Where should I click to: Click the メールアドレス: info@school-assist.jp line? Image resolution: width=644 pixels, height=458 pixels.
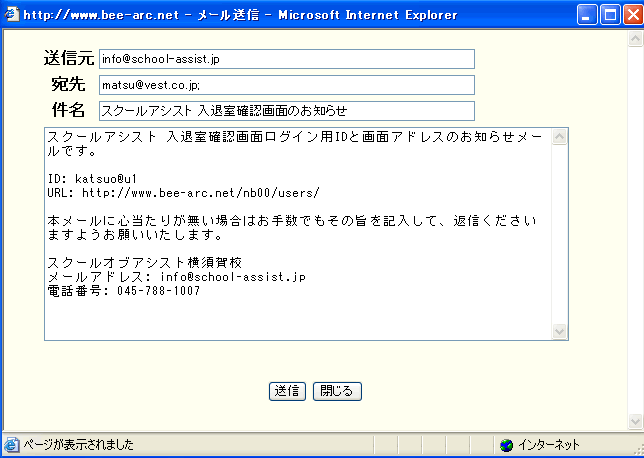176,277
